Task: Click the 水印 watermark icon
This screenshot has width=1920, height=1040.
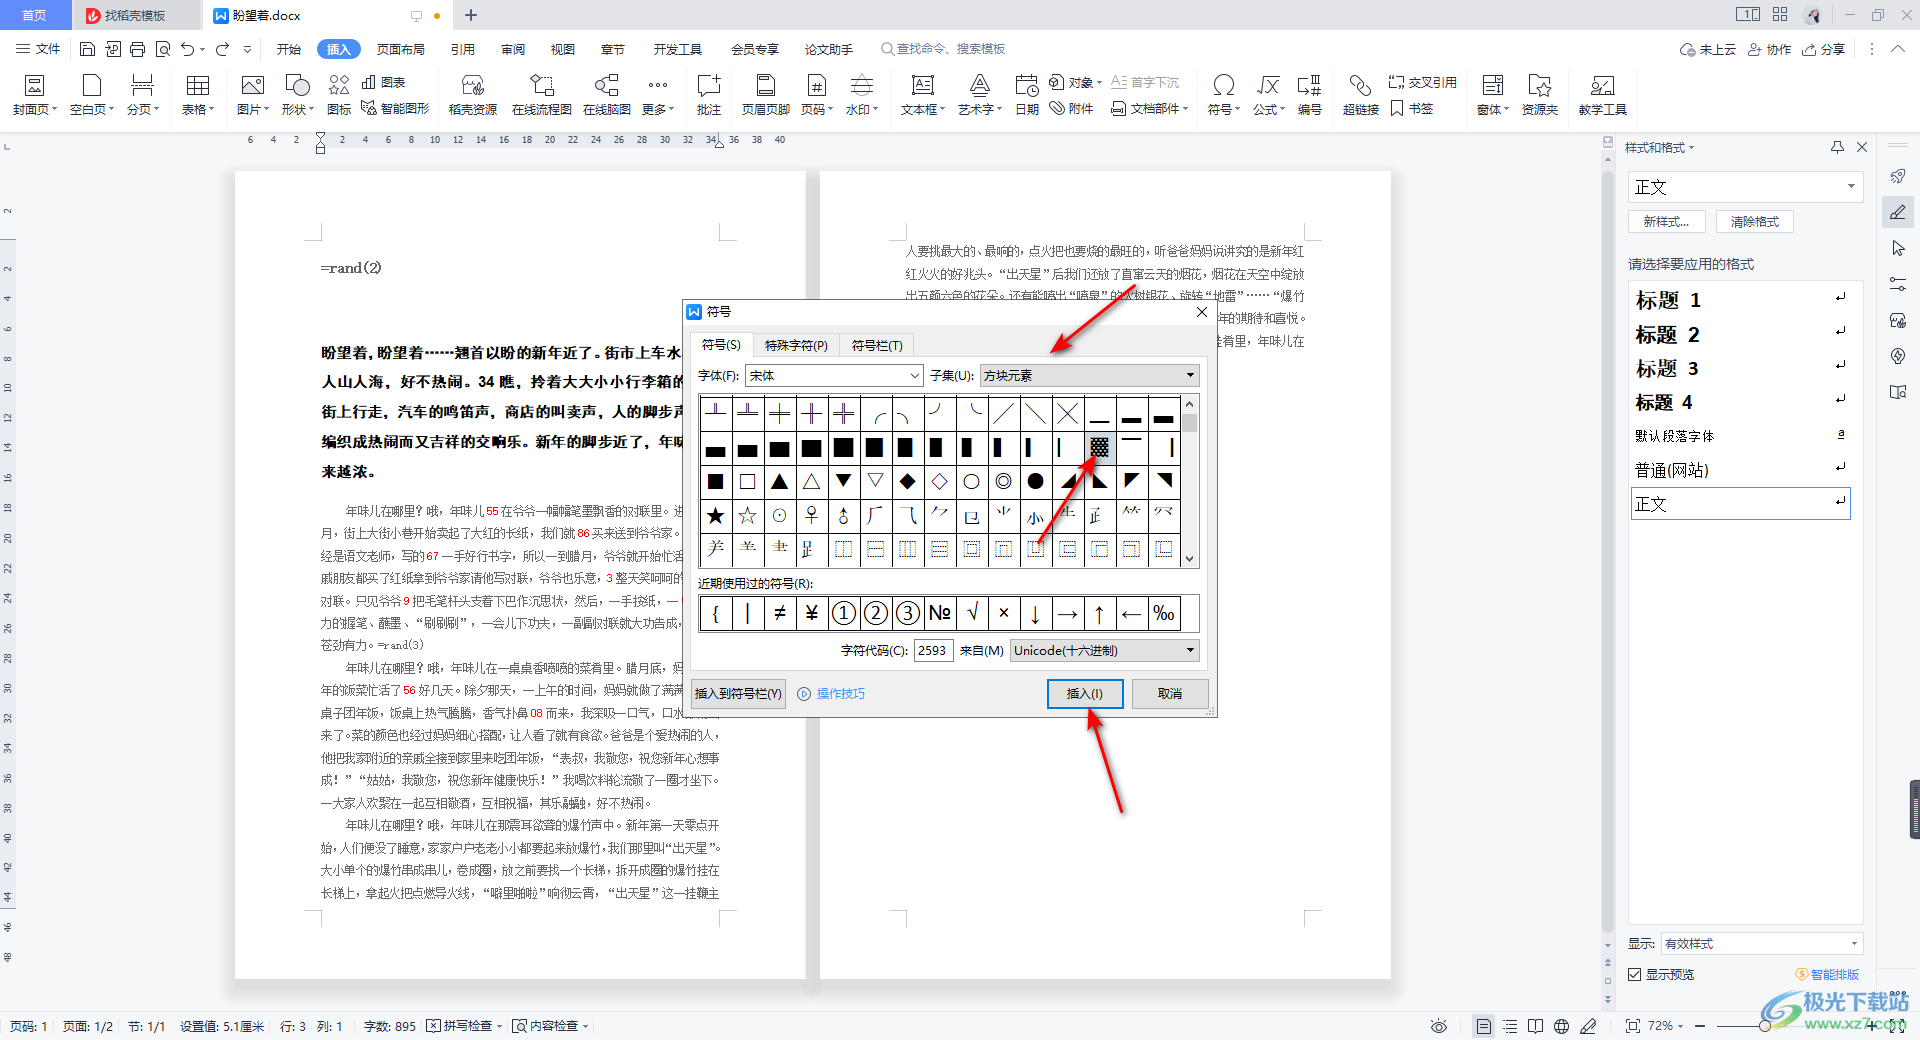Action: [x=861, y=95]
